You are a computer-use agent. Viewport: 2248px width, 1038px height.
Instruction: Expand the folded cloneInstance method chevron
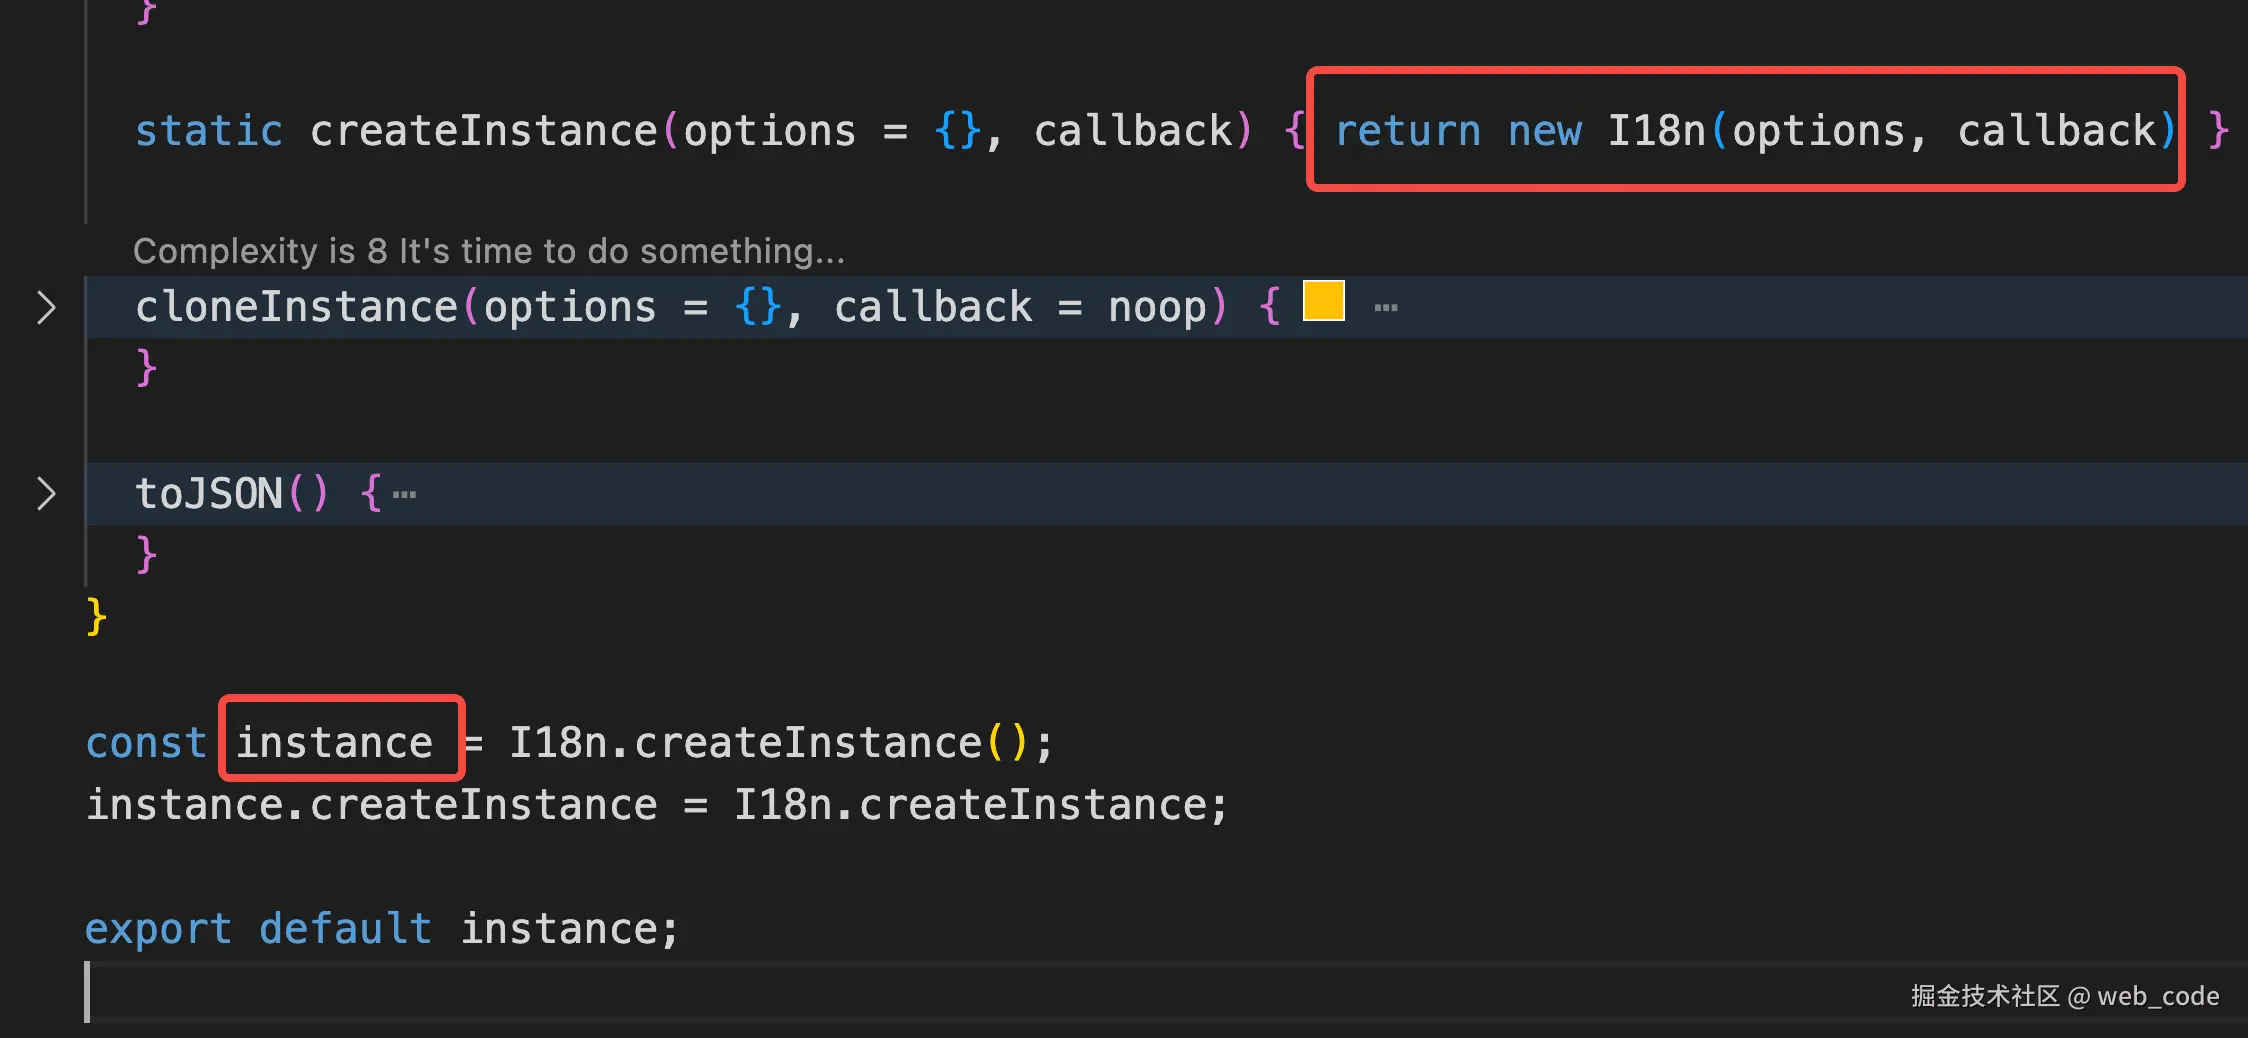tap(46, 307)
